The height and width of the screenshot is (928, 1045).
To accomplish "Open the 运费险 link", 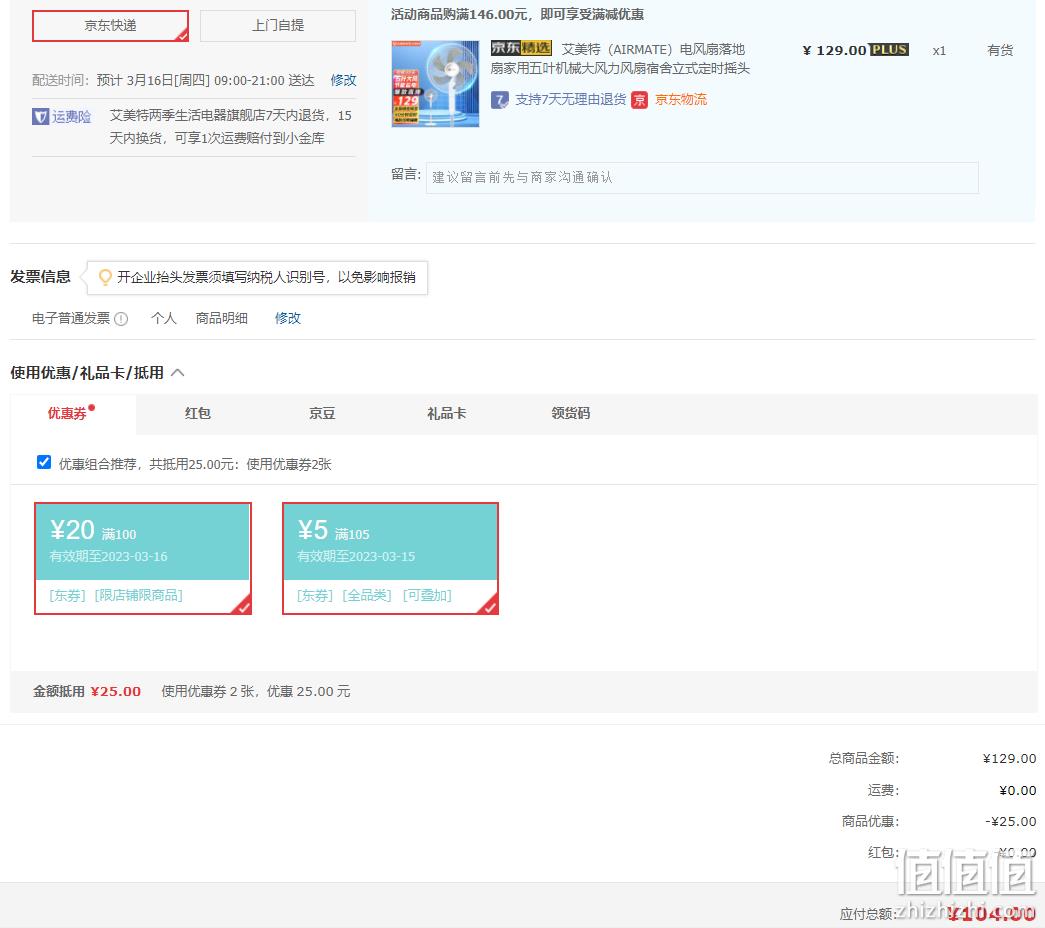I will point(71,117).
